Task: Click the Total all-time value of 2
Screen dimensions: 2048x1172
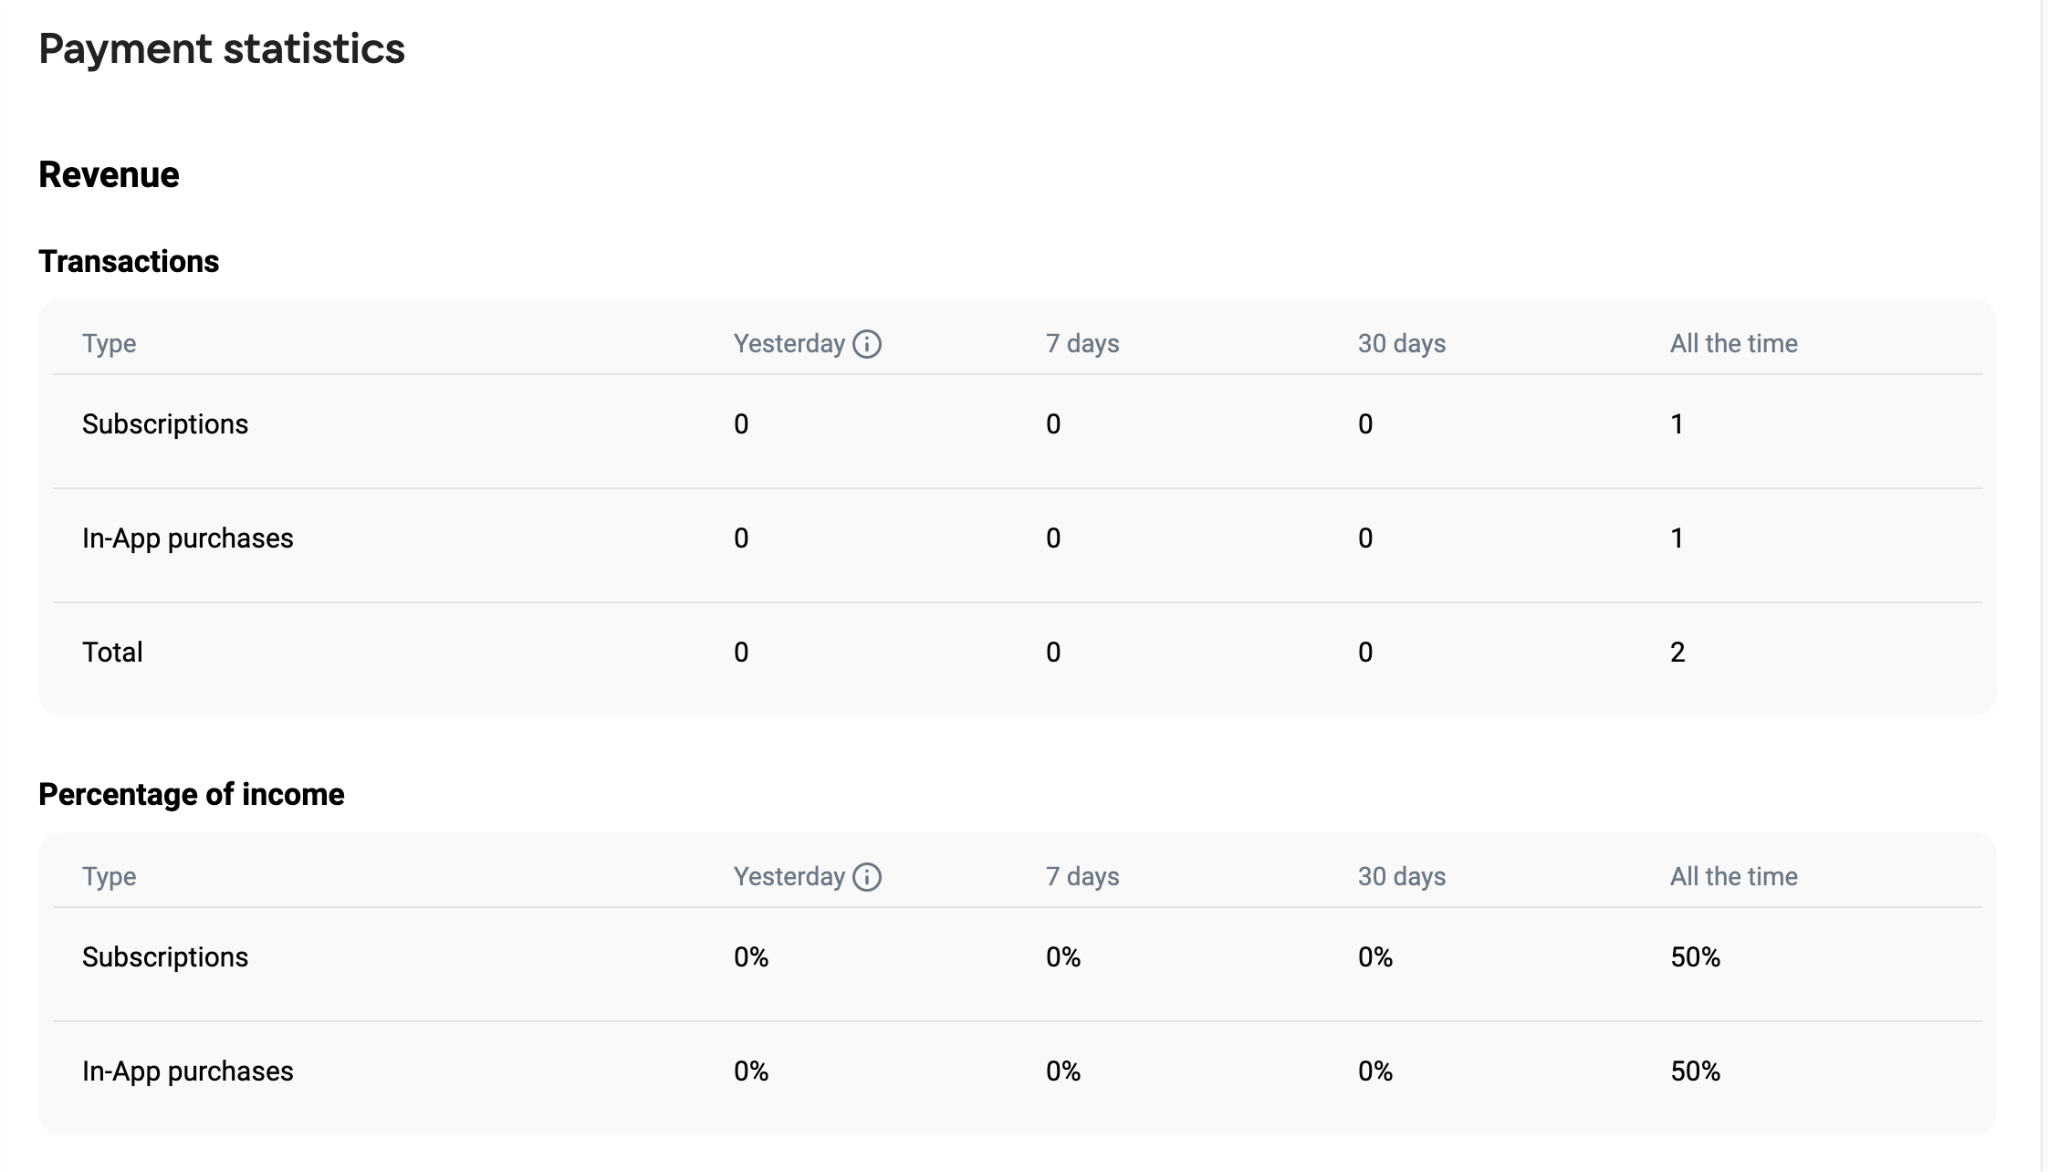Action: click(1677, 652)
